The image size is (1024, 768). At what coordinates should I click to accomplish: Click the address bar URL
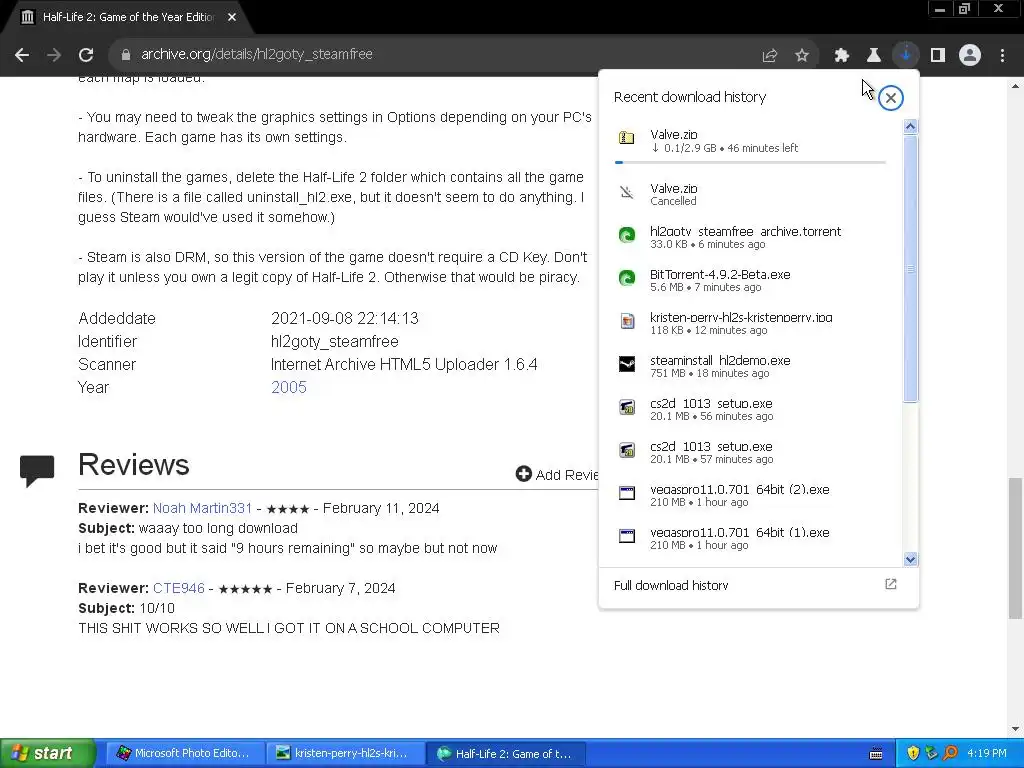[257, 55]
